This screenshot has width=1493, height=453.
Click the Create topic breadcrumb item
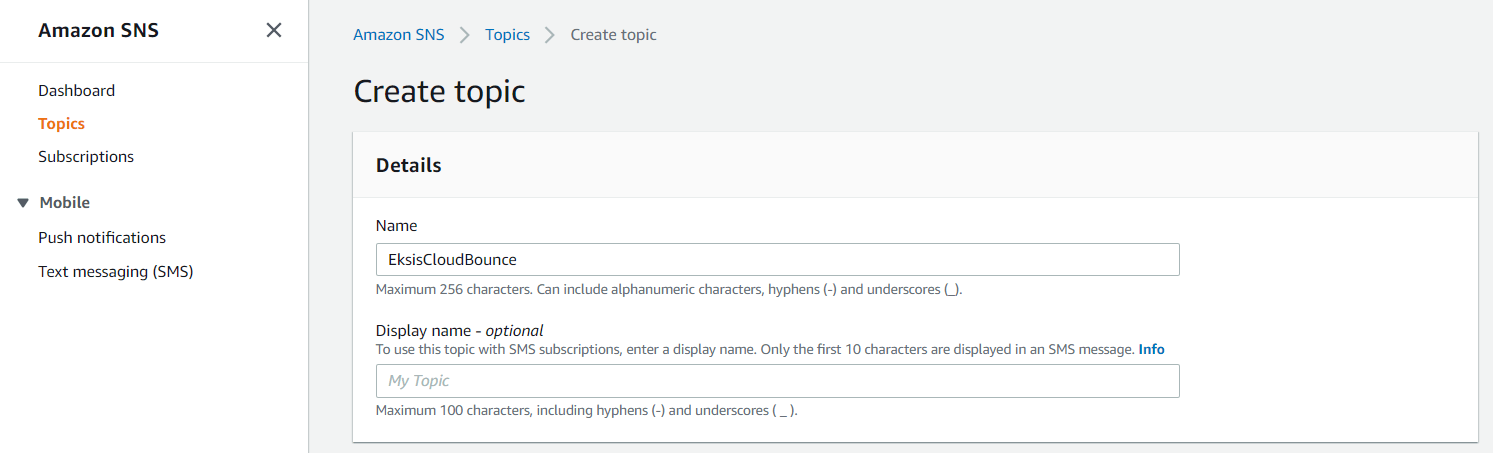tap(613, 35)
